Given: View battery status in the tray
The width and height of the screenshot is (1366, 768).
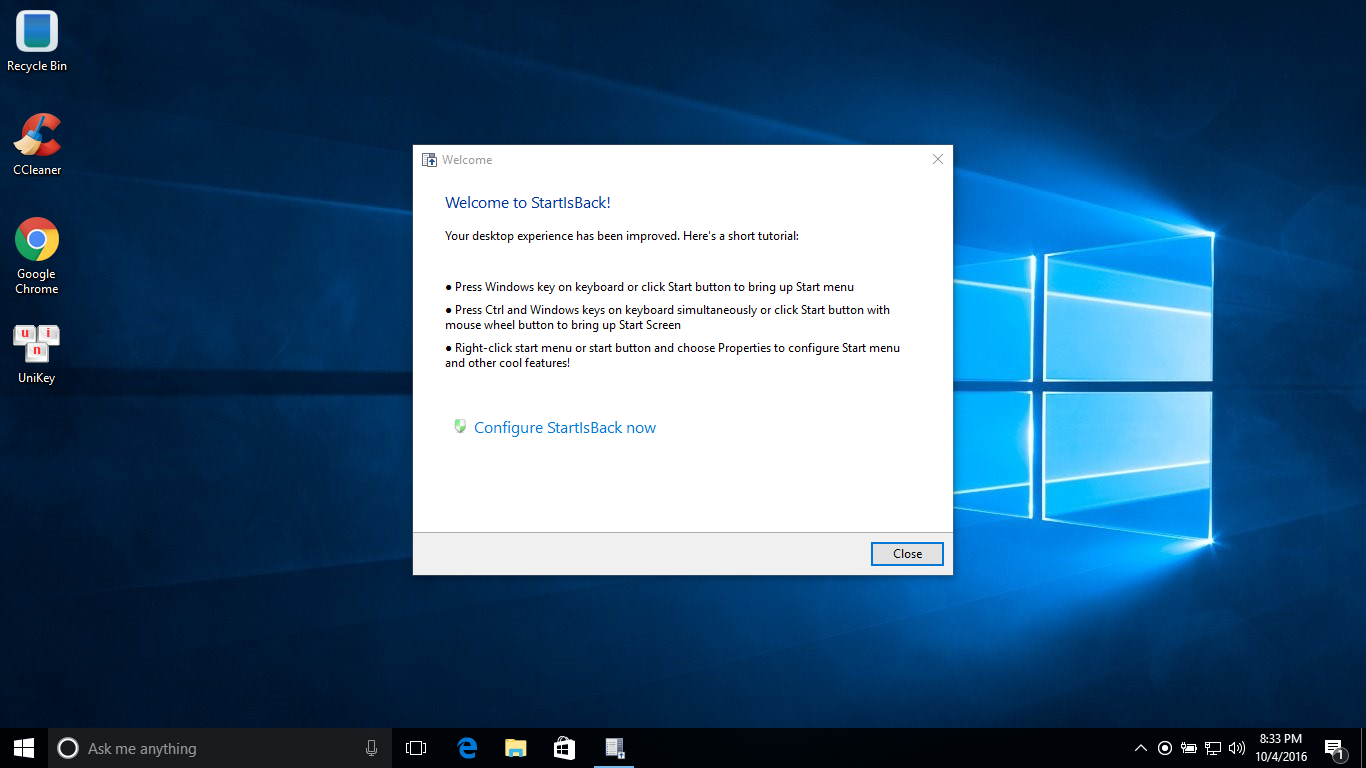Looking at the screenshot, I should click(x=1189, y=747).
